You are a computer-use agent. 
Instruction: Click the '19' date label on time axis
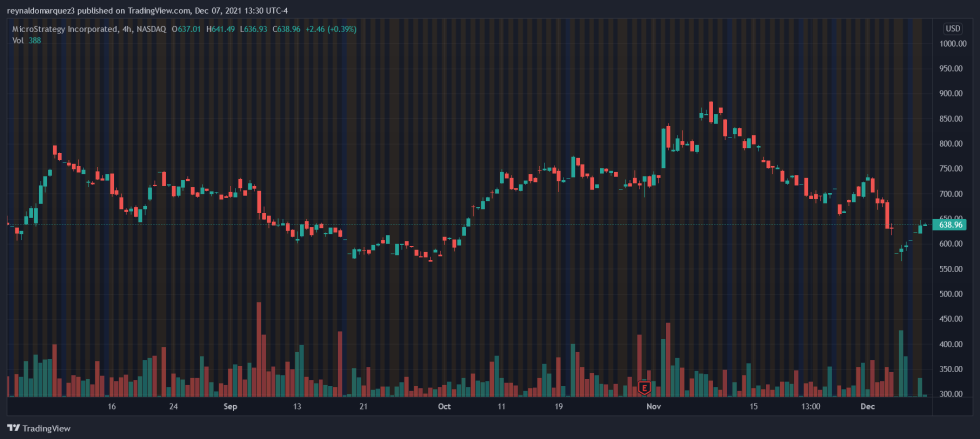(559, 407)
